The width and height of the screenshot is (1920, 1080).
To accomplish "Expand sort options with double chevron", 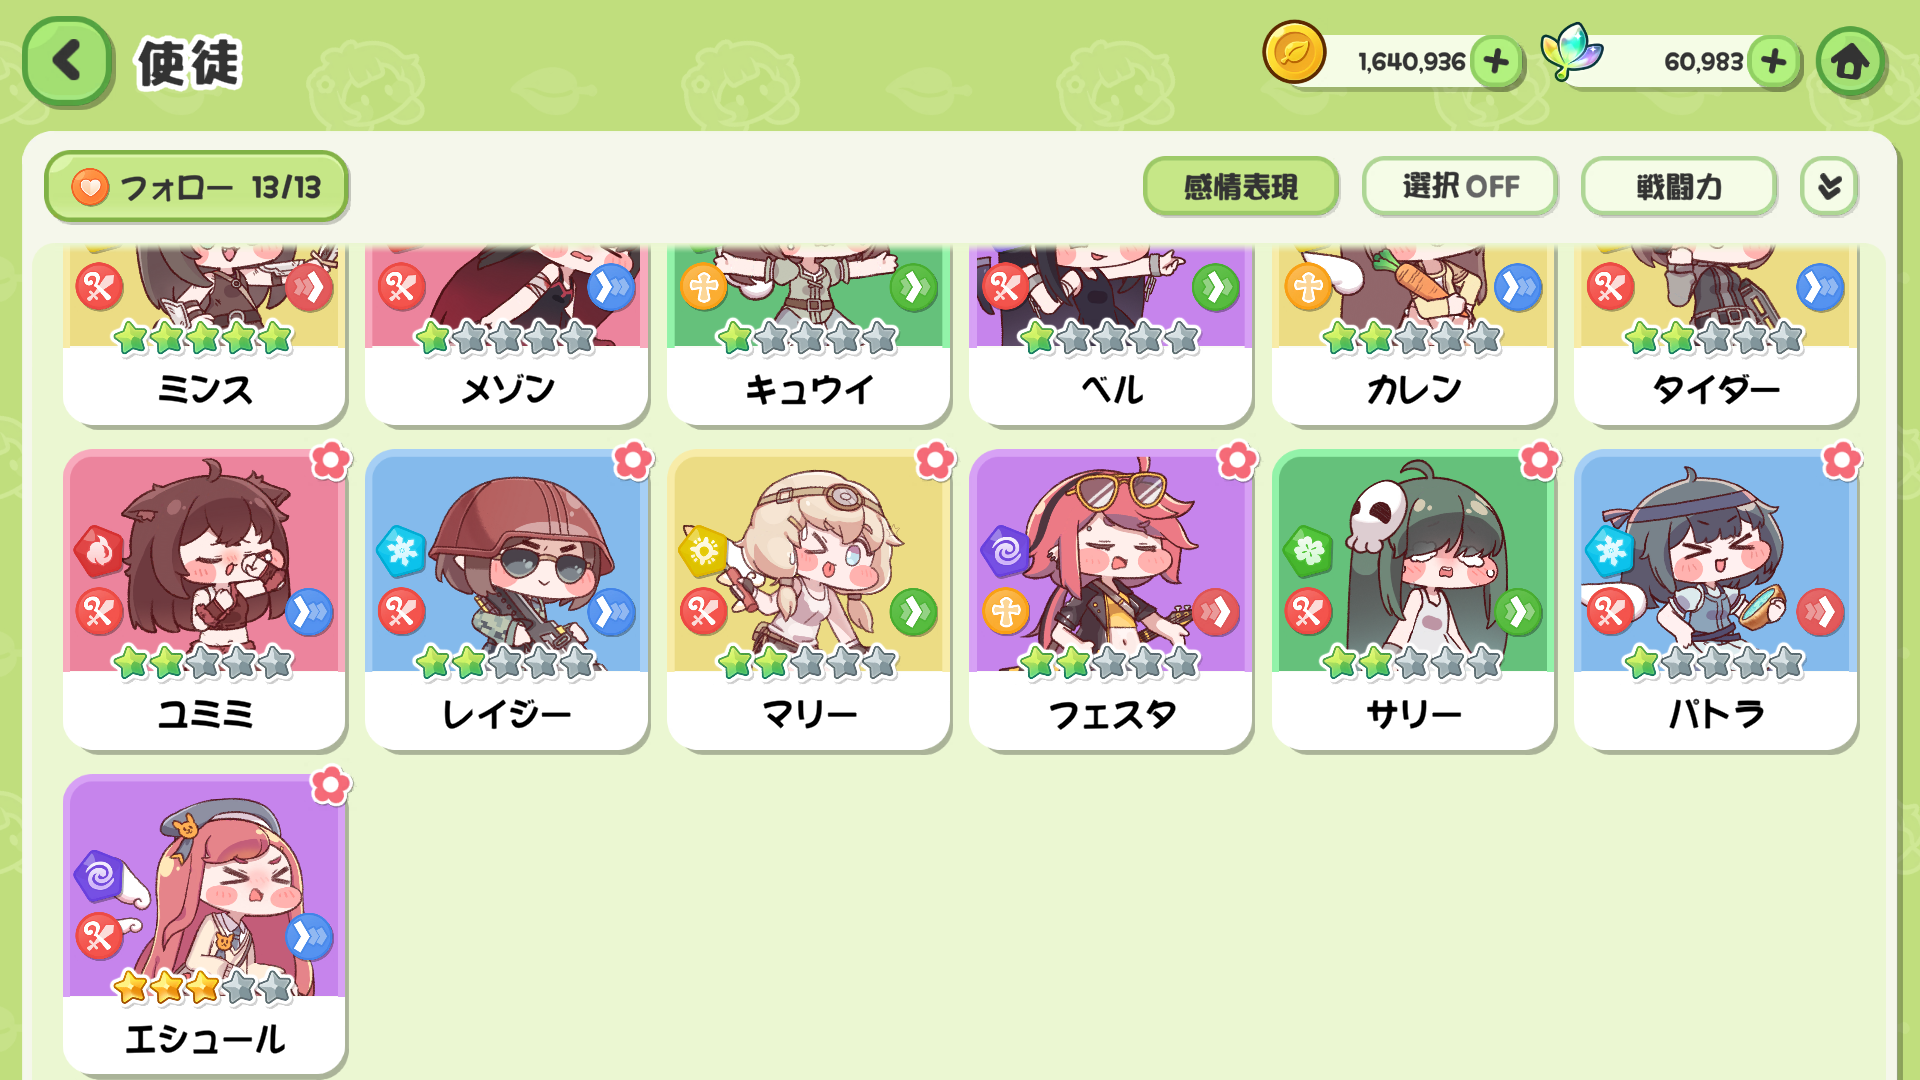I will click(1829, 187).
